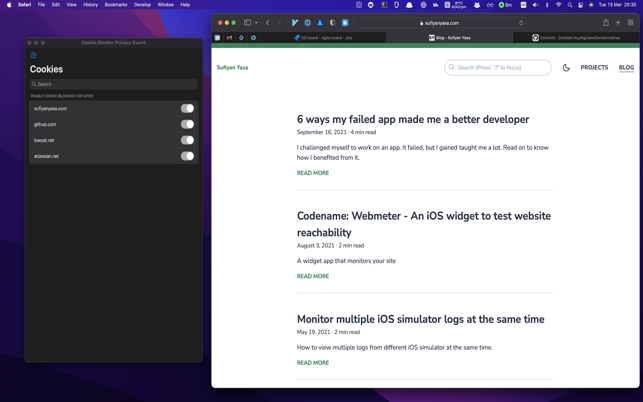The image size is (643, 402).
Task: Select the atlassian.net row in Cookies list
Action: 114,156
